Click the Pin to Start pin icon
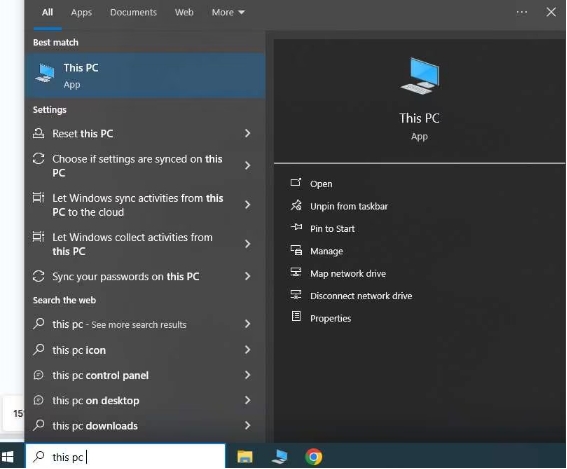The height and width of the screenshot is (469, 567). [x=296, y=227]
